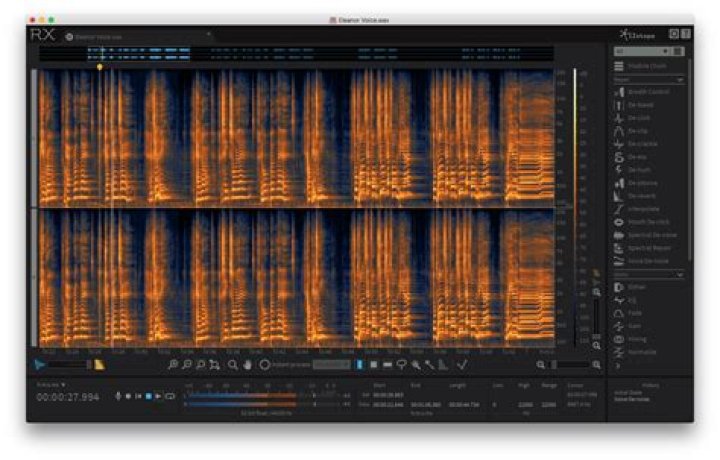The image size is (720, 460).
Task: Click the vertical zoom out magnifier
Action: (596, 346)
